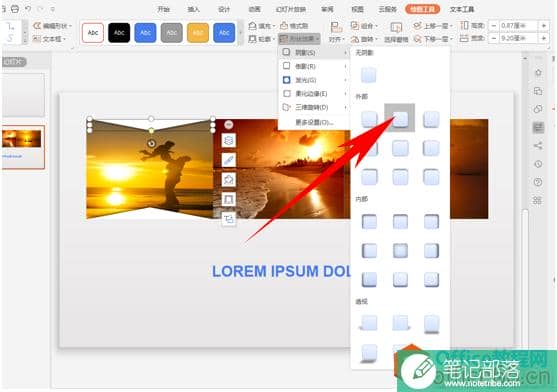Click 上移一层 bring forward
The height and width of the screenshot is (392, 557).
pyautogui.click(x=433, y=26)
